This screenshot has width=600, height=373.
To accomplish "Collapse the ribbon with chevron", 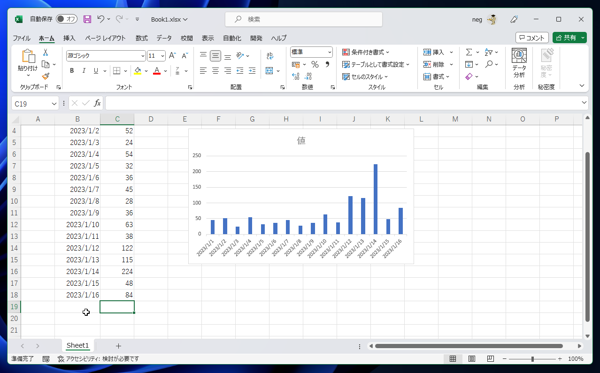I will [582, 86].
